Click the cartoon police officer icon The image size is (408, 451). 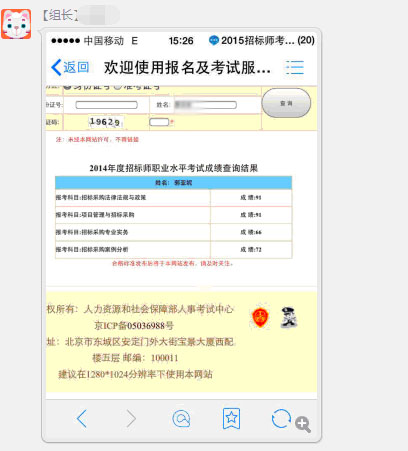click(x=289, y=317)
